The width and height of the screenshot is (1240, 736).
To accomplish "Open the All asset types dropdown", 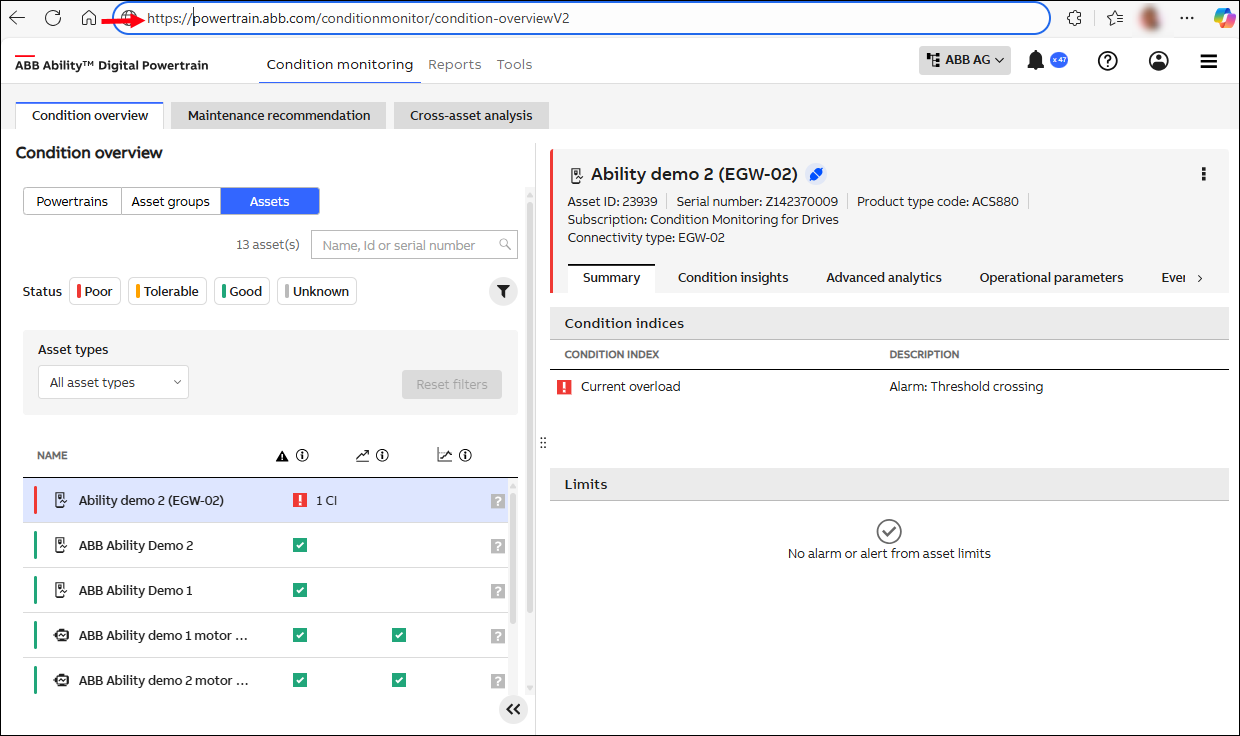I will point(113,382).
